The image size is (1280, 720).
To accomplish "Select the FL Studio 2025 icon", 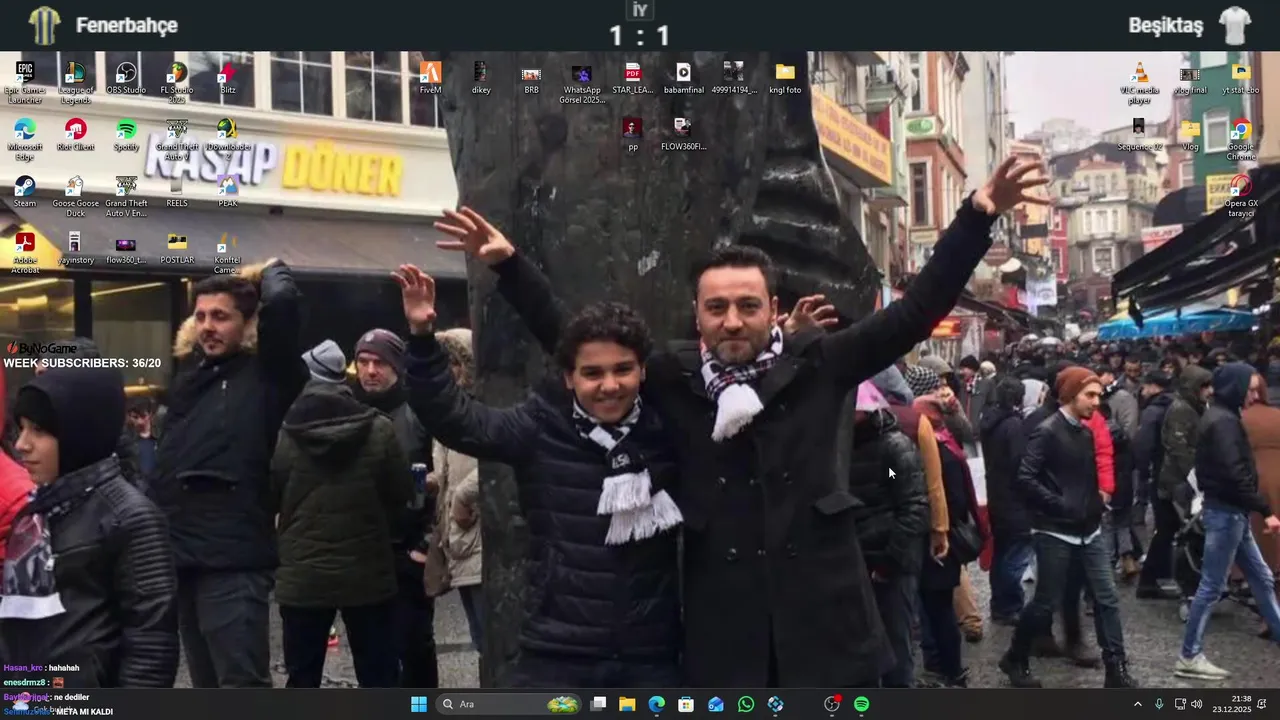I will [x=177, y=81].
